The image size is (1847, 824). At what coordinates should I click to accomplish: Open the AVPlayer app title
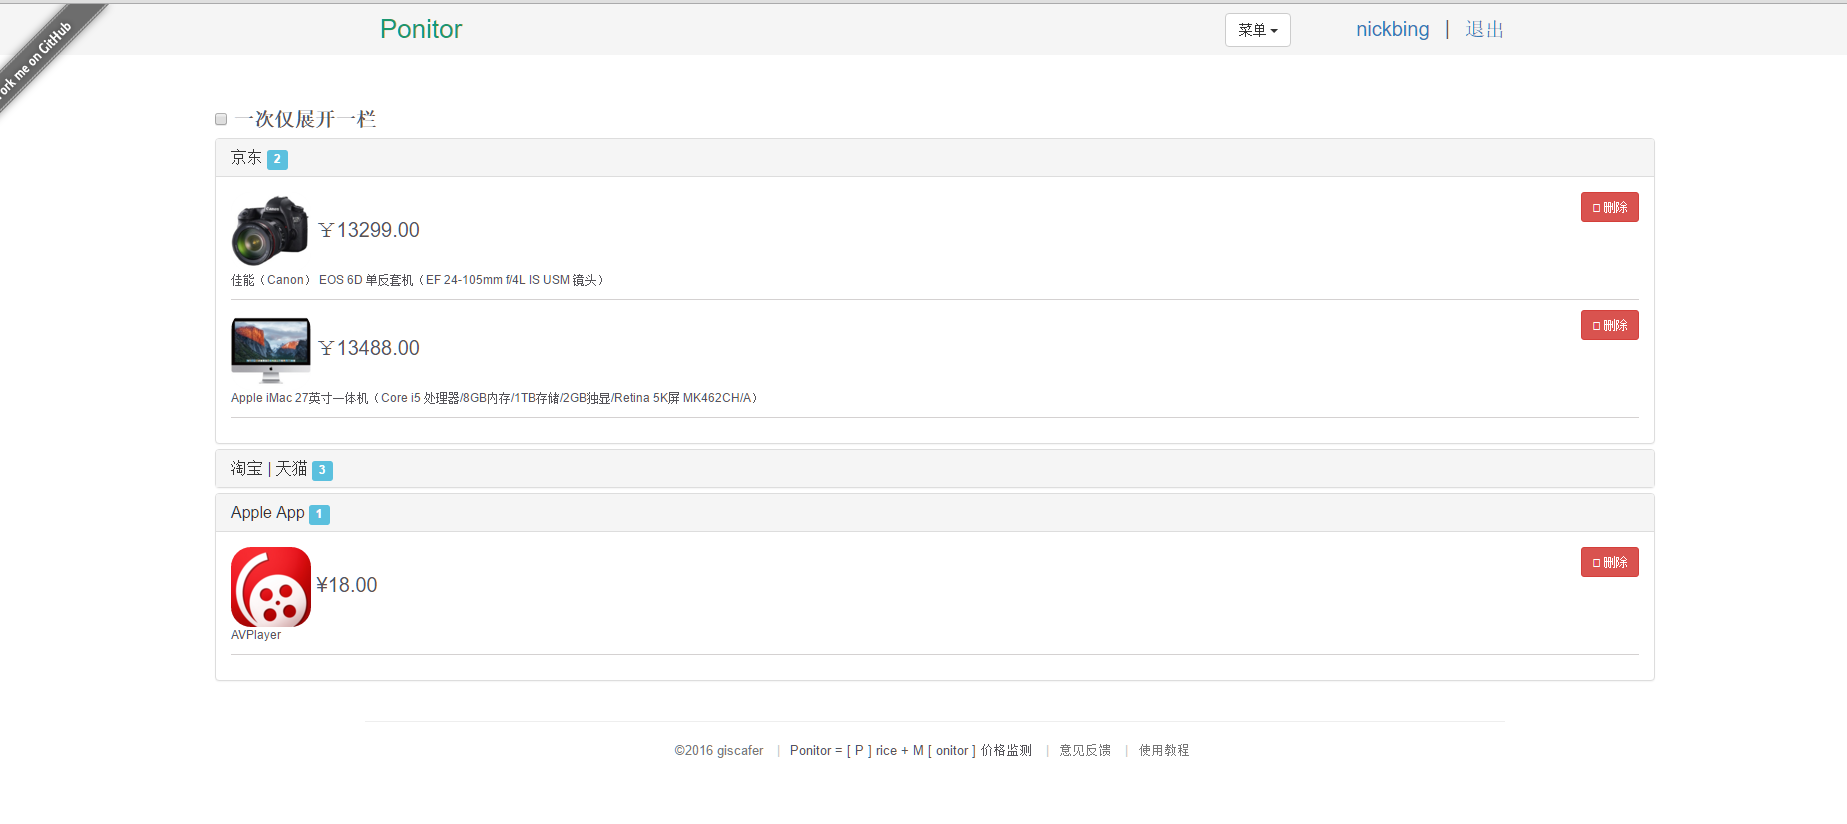(x=256, y=635)
